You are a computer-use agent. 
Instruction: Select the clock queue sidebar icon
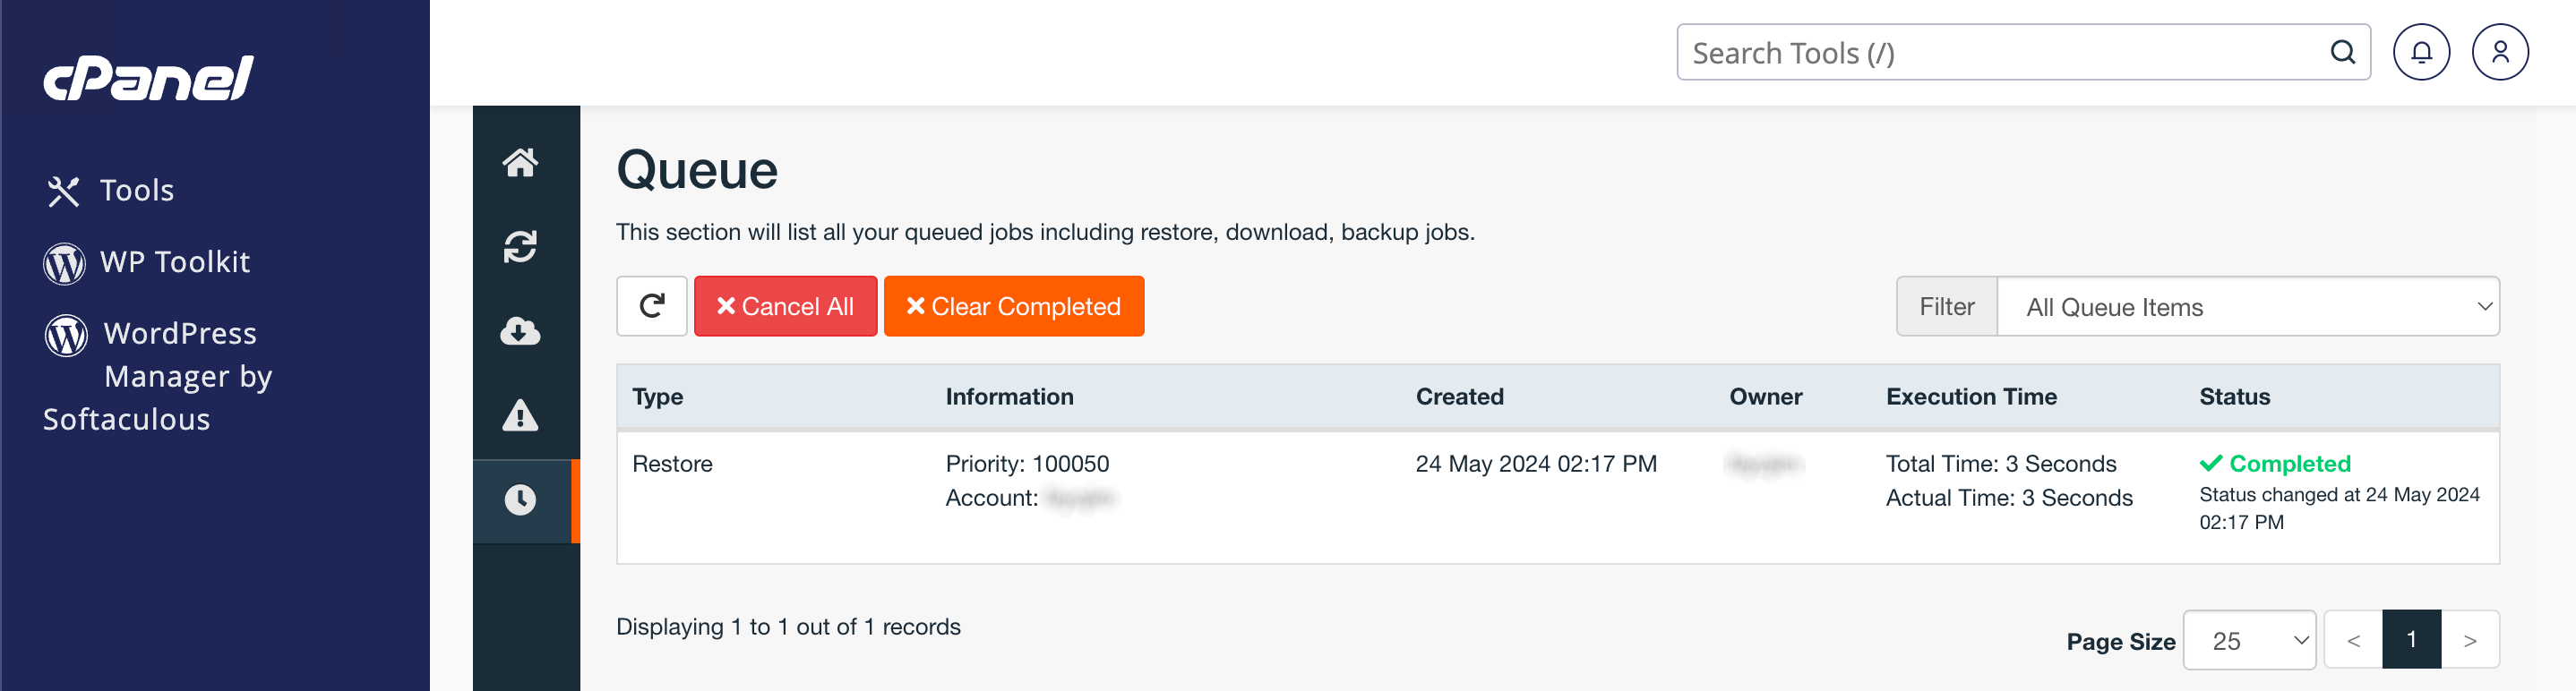[520, 500]
